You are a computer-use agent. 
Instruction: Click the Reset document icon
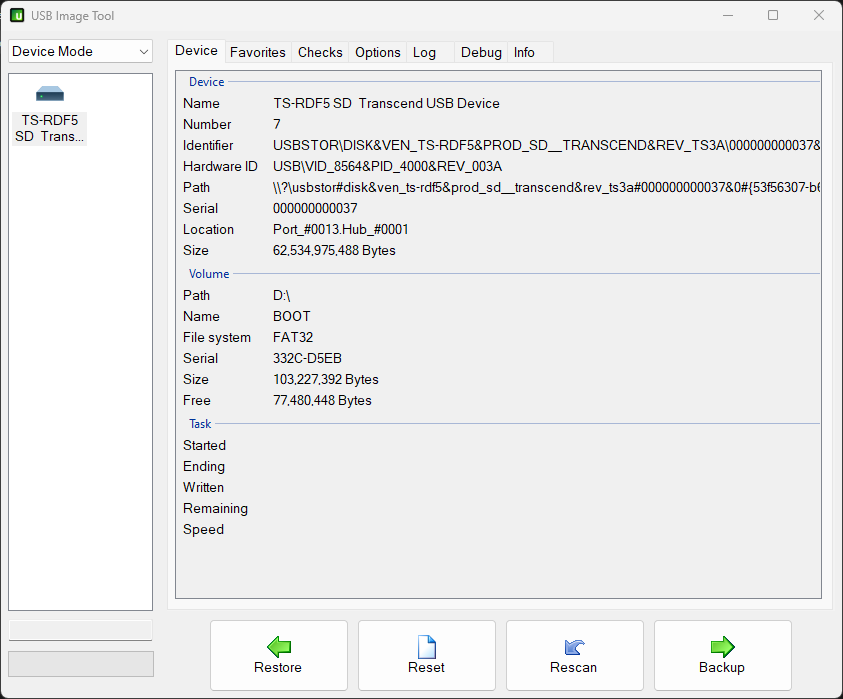tap(427, 646)
